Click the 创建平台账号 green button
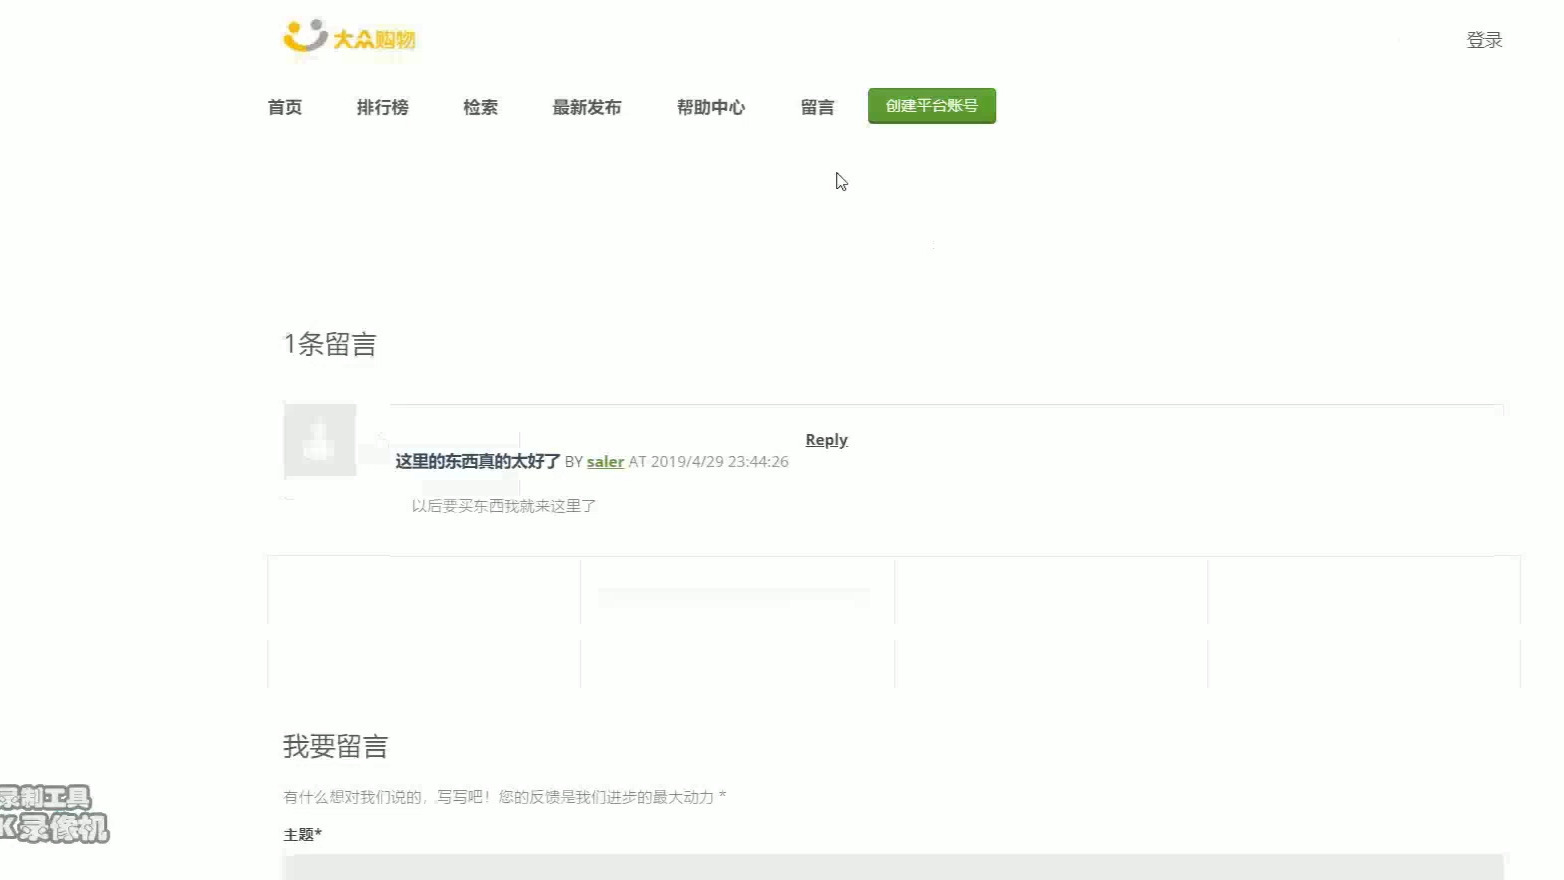The image size is (1564, 880). 931,105
